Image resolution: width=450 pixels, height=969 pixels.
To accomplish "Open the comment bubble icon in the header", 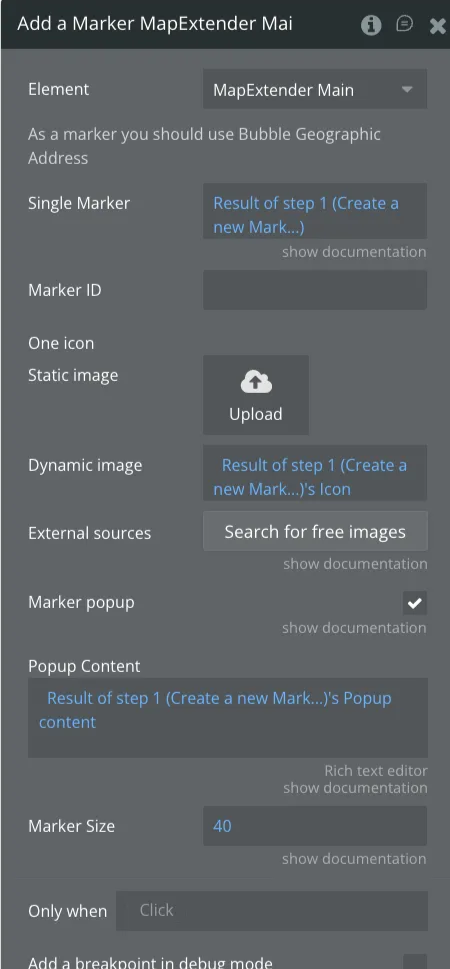I will [404, 24].
